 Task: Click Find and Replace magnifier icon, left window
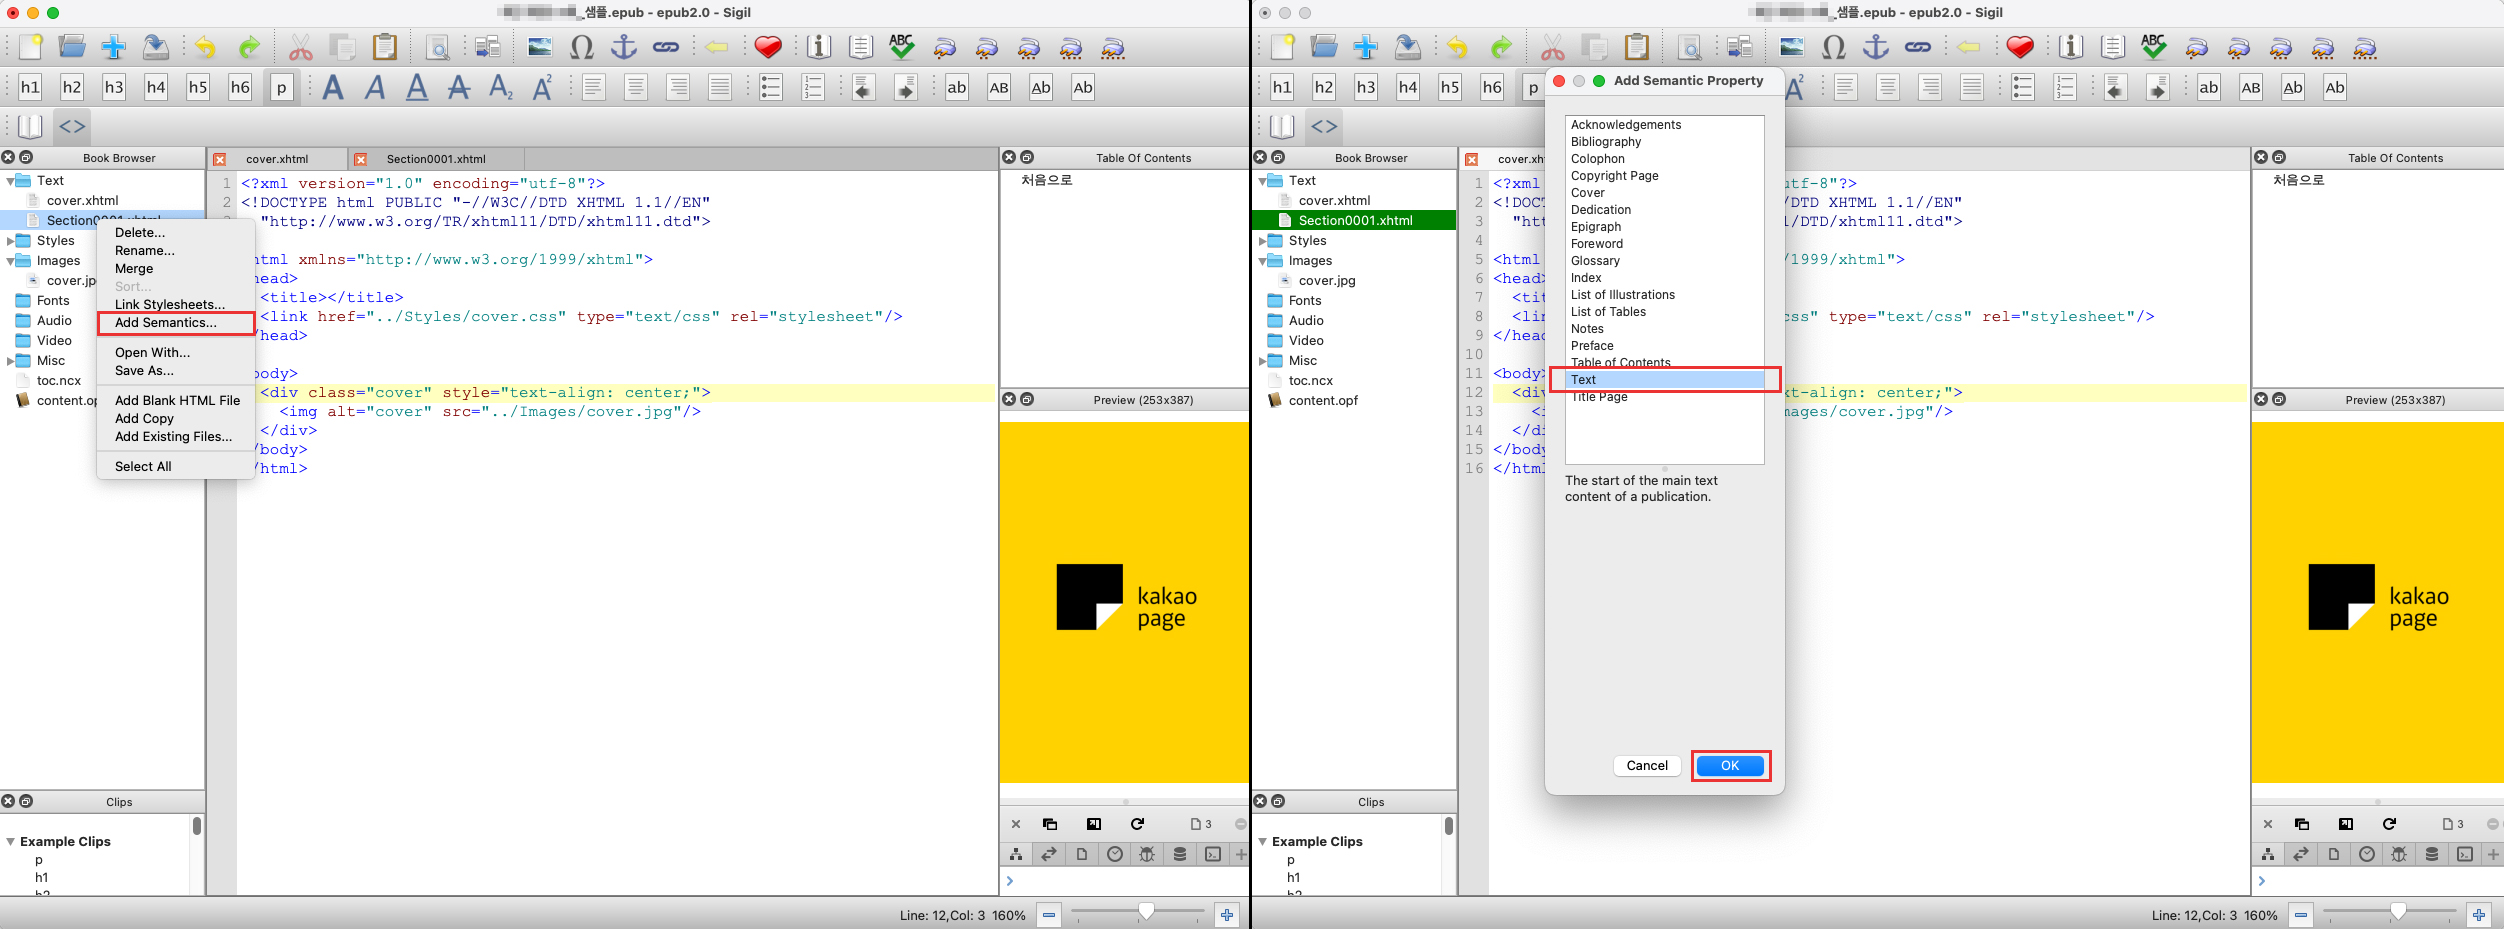pyautogui.click(x=437, y=47)
